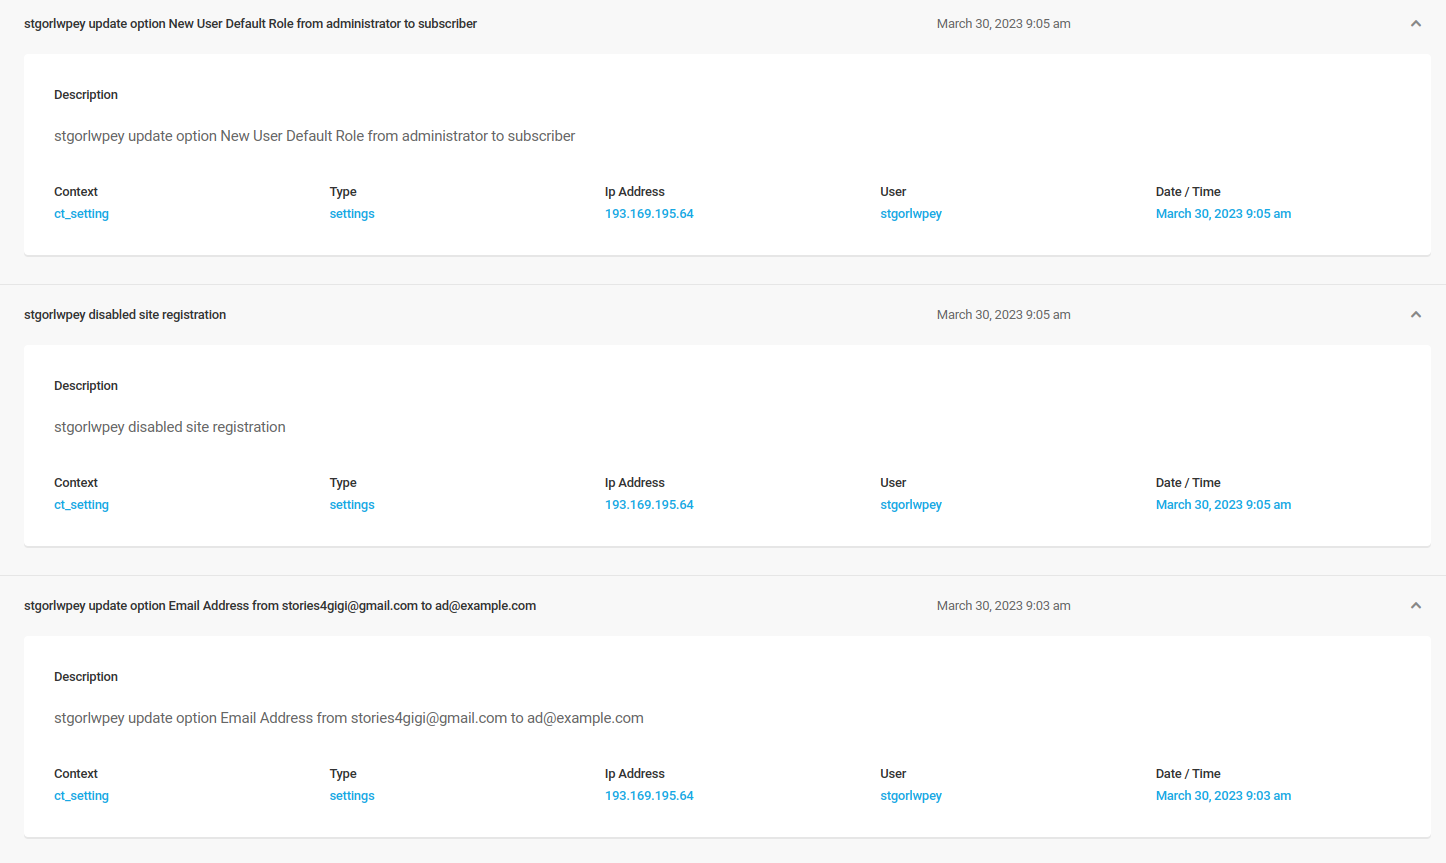Click the Email Address update header title
The width and height of the screenshot is (1446, 863).
coord(280,606)
